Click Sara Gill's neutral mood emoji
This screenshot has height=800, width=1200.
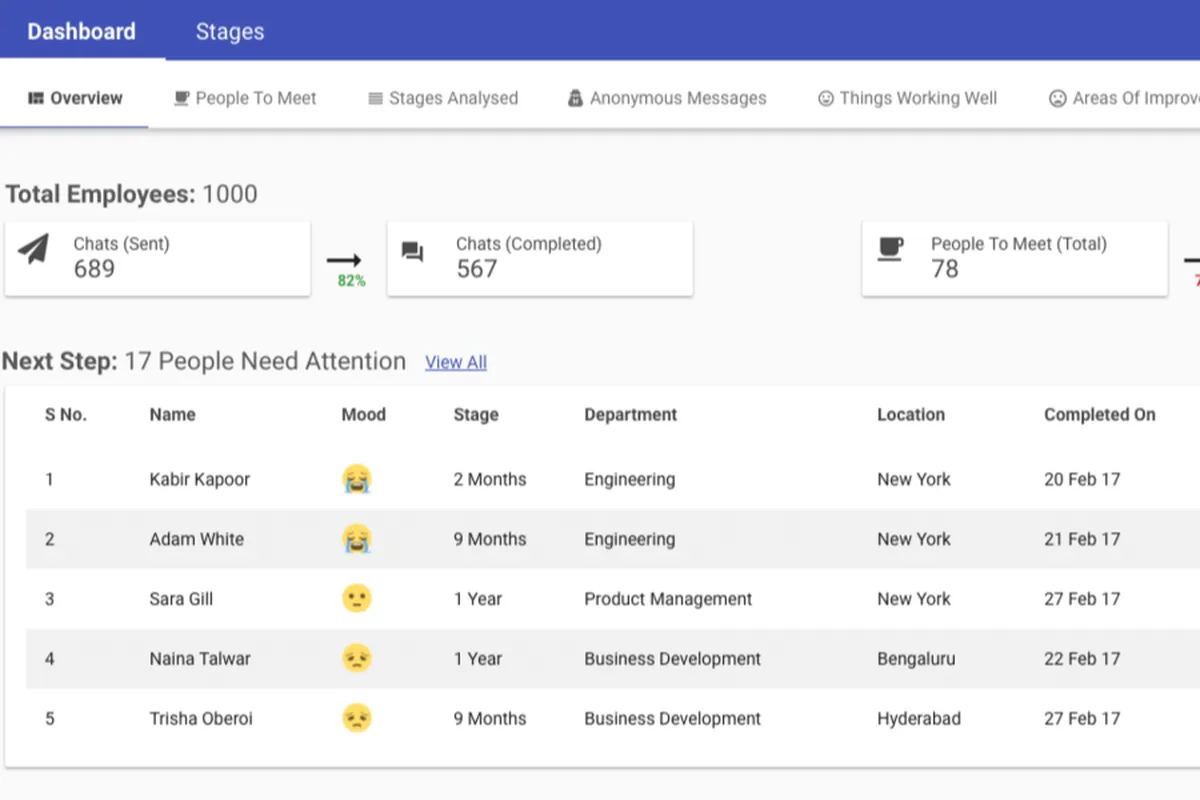click(356, 599)
